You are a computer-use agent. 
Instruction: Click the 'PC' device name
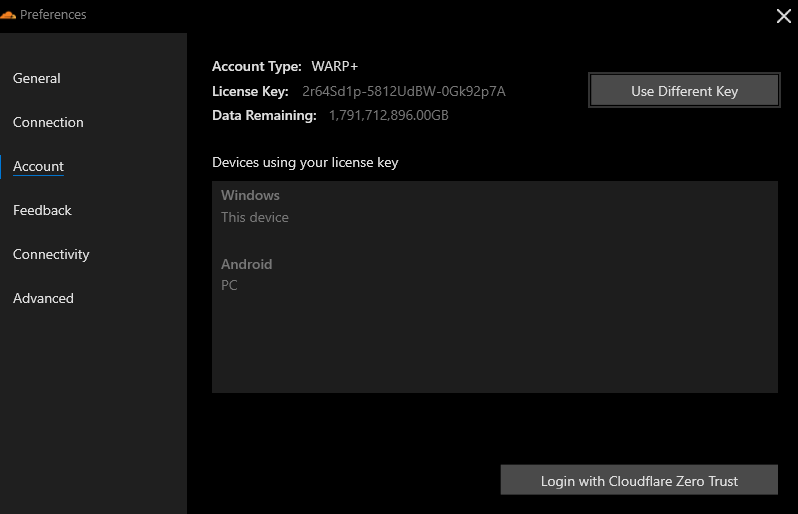(229, 285)
